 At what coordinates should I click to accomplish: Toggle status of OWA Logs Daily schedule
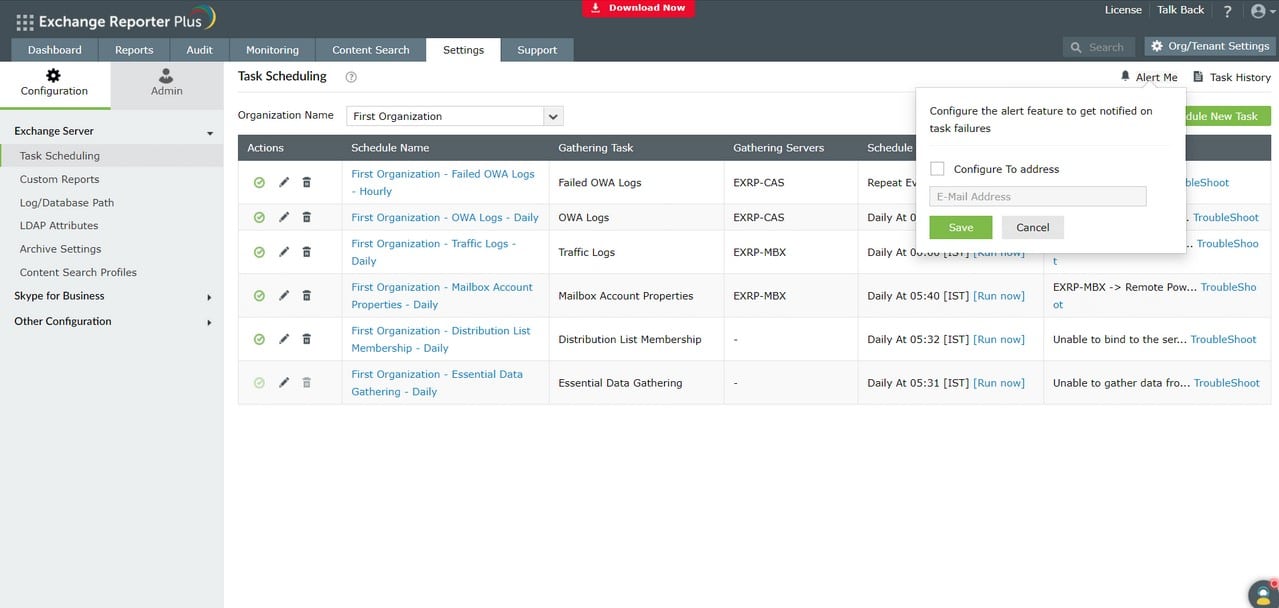[x=259, y=217]
